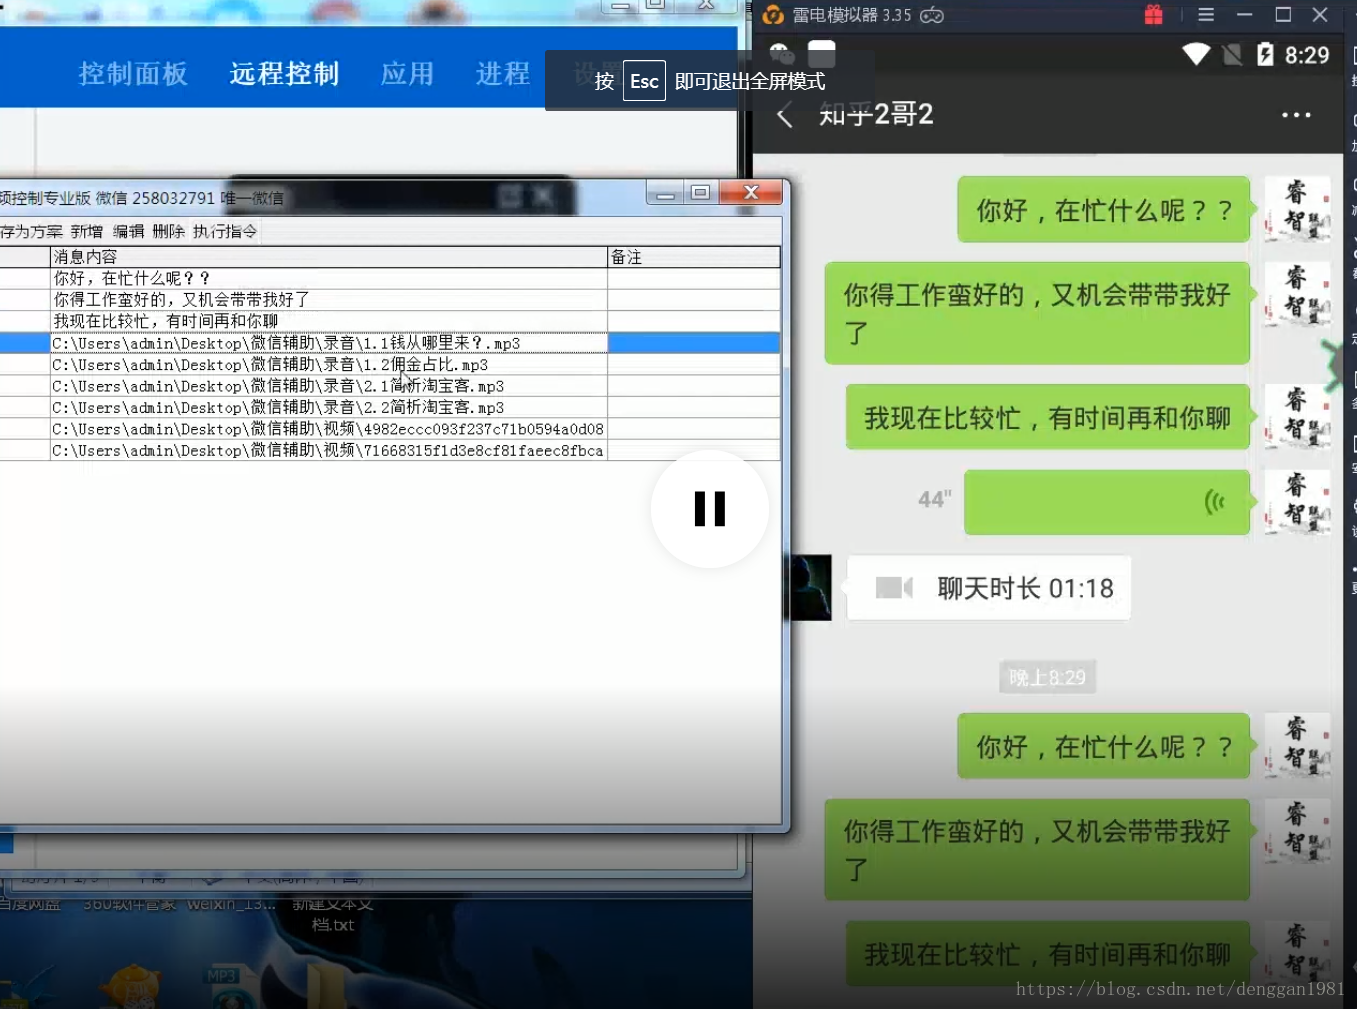Pause the video with the round pause button
Viewport: 1357px width, 1009px height.
[x=710, y=509]
